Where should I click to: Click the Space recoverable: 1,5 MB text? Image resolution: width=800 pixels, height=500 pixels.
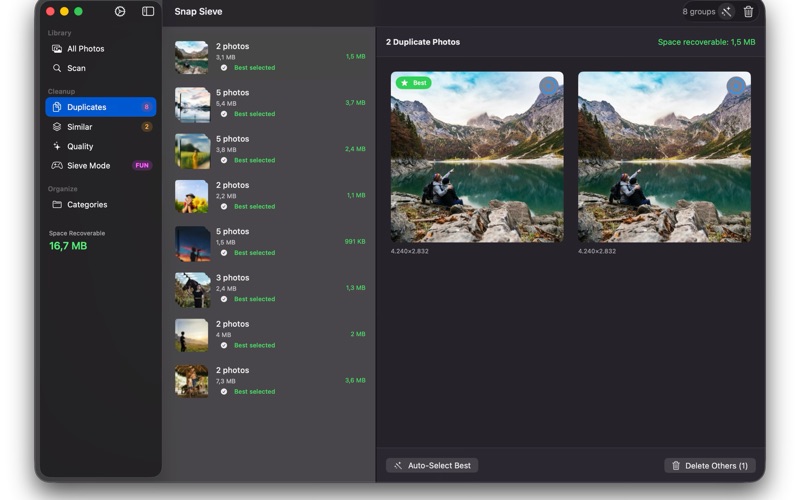coord(706,42)
